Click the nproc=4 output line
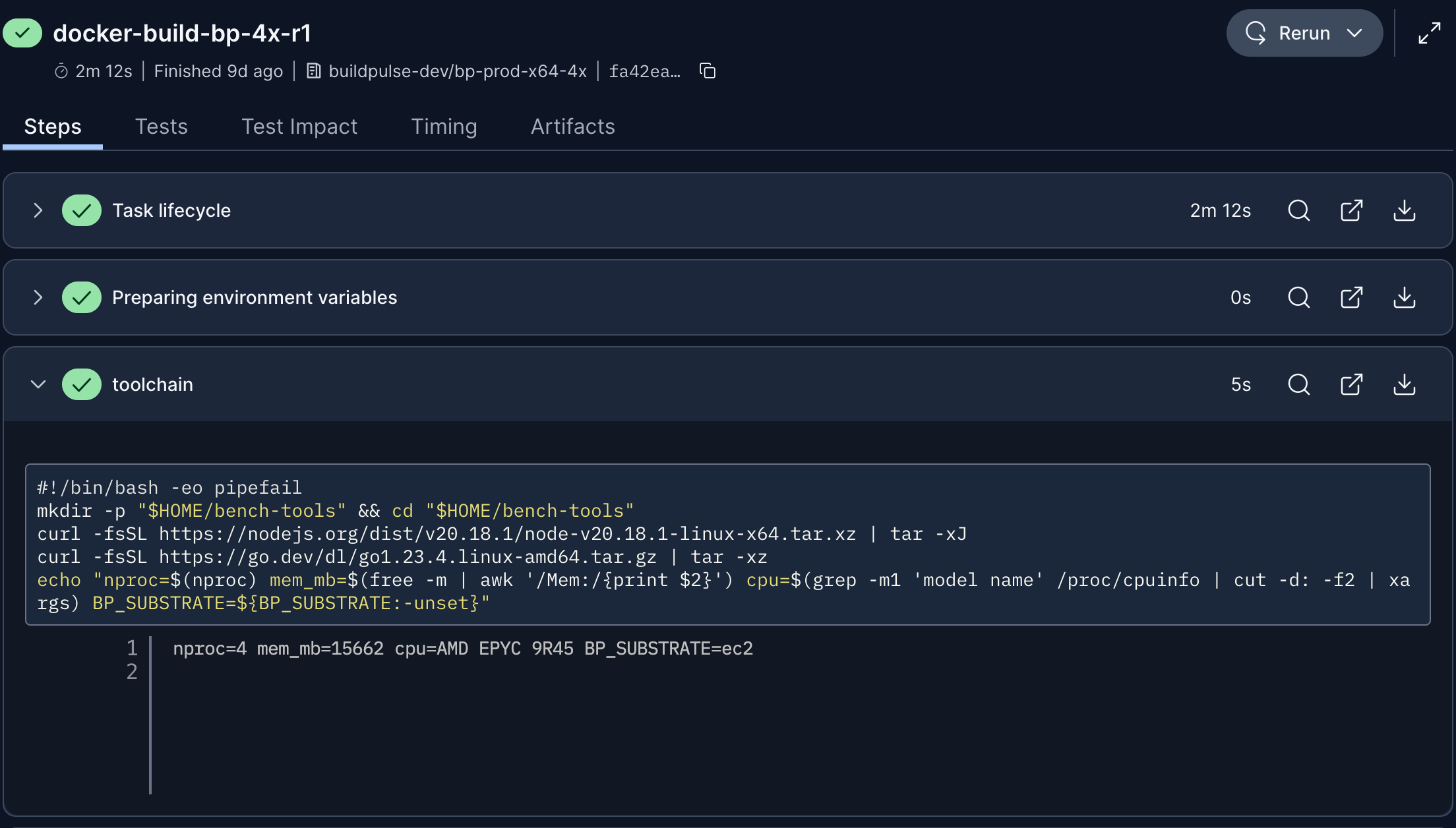Screen dimensions: 1456x828 point(463,649)
